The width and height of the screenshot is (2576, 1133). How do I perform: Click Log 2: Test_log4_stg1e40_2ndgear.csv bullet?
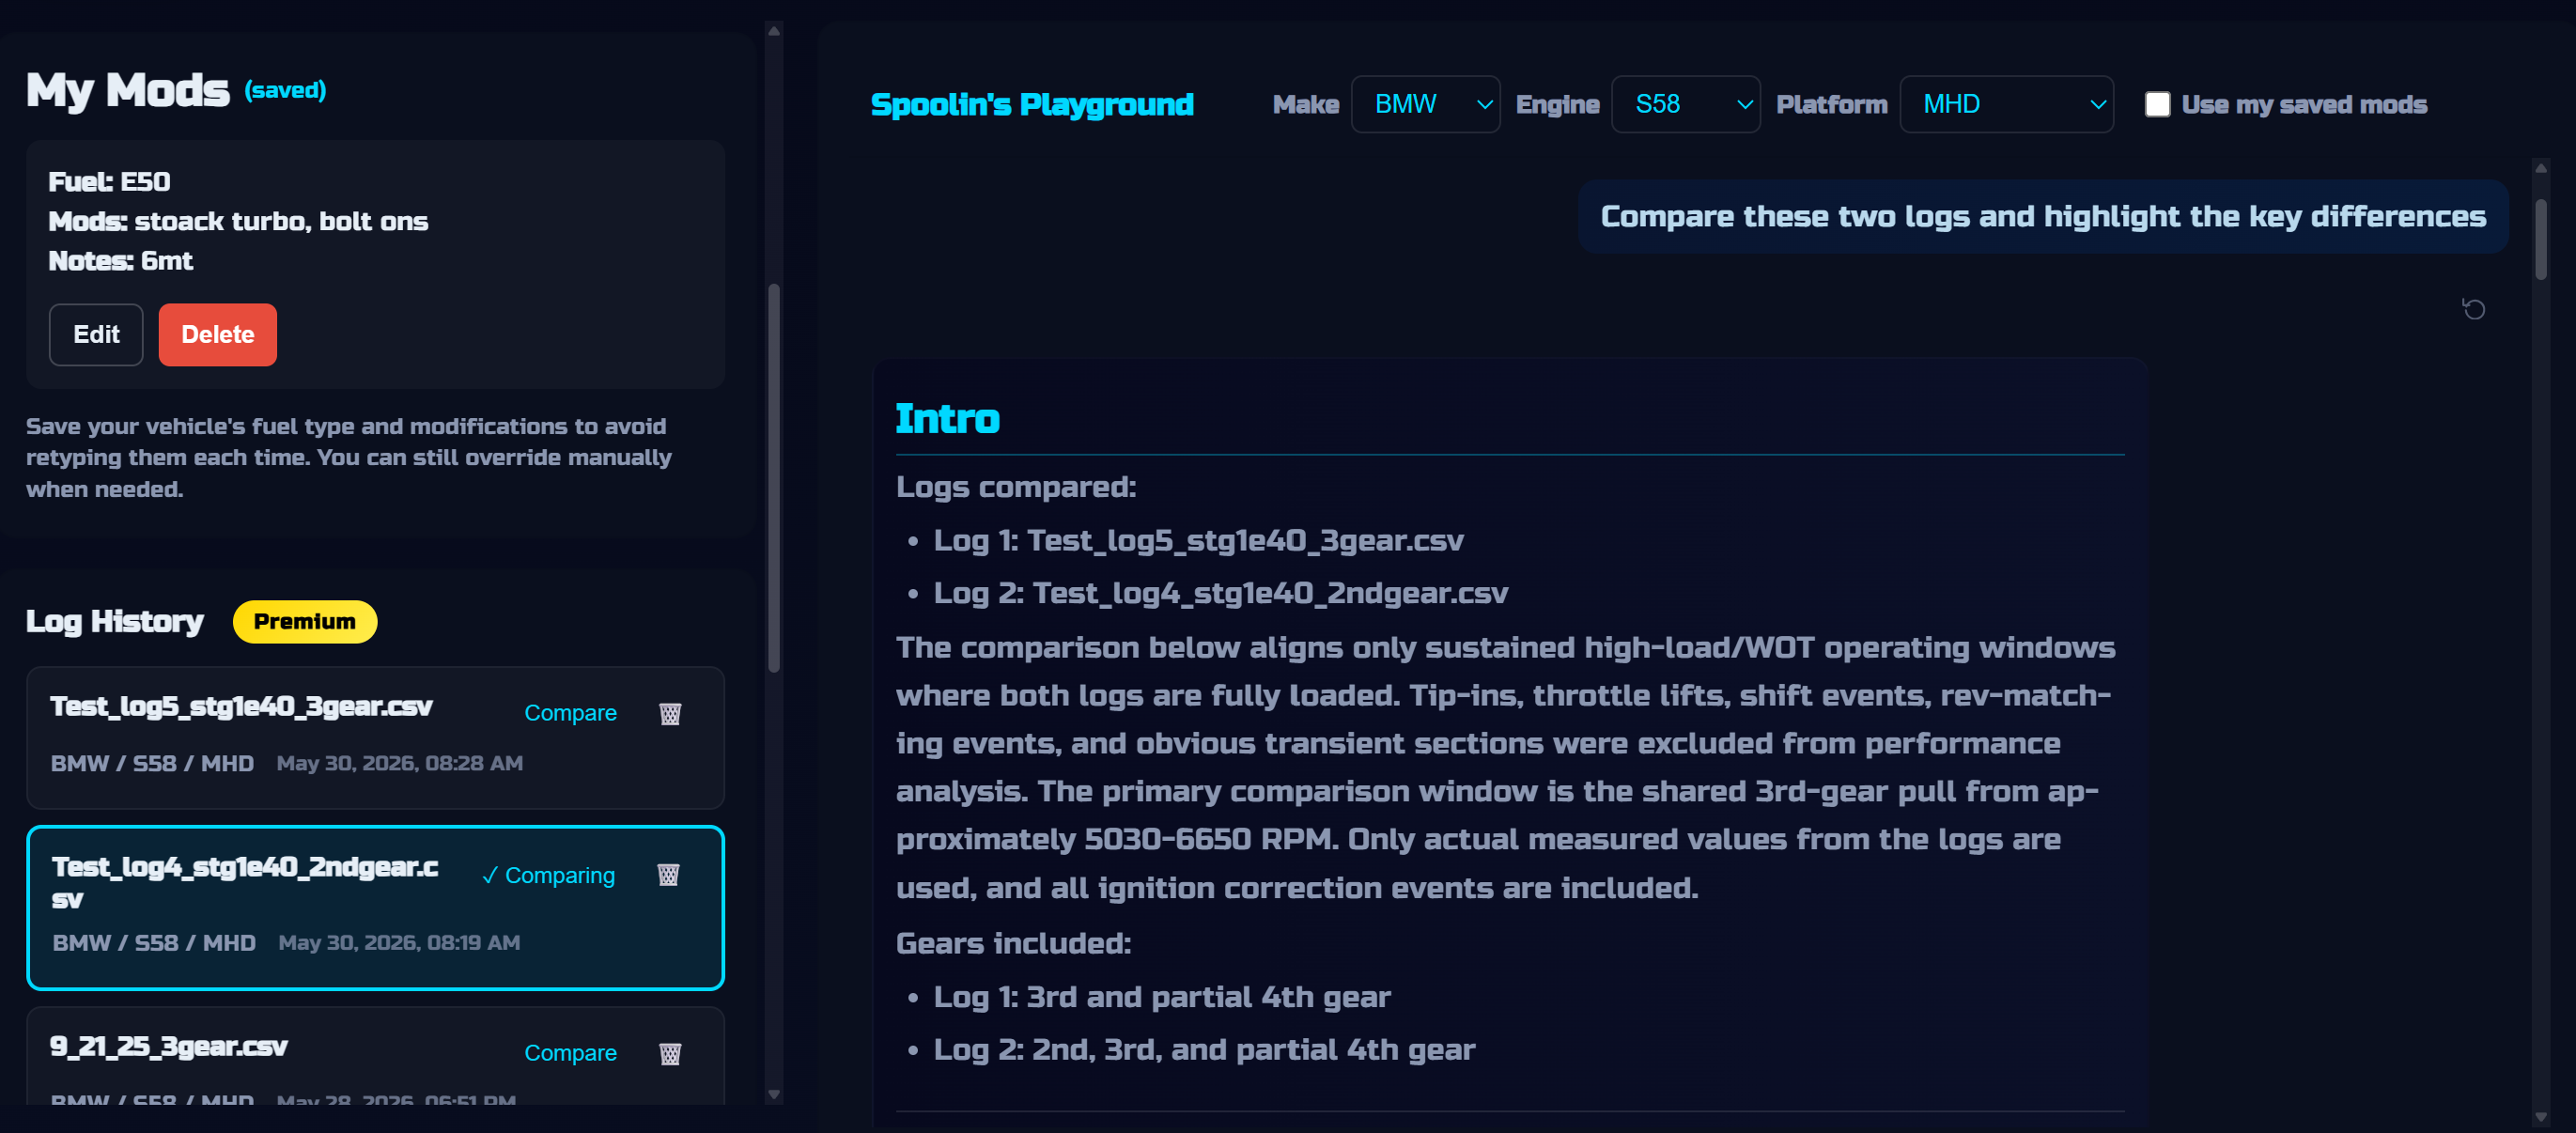tap(1220, 593)
